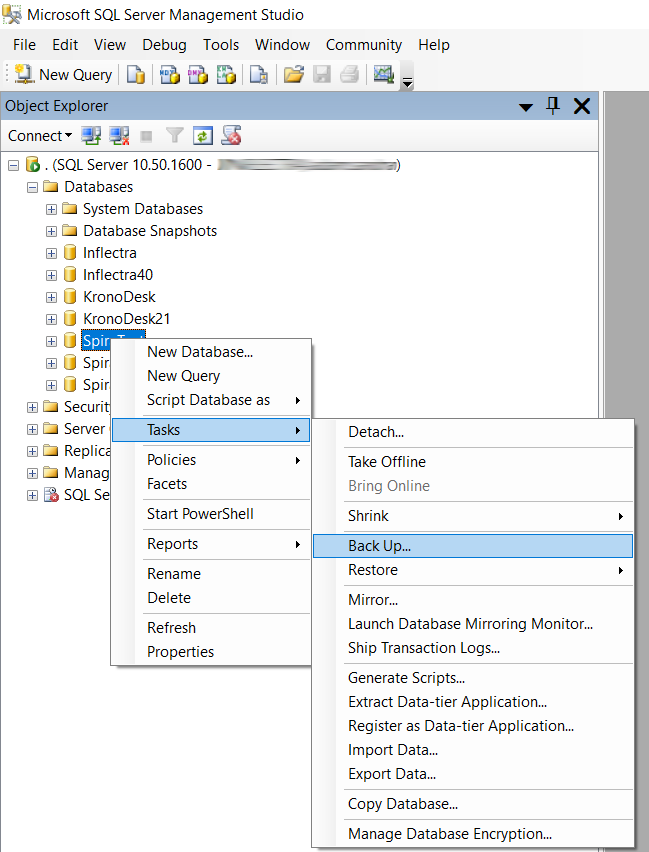Click the Connect Object Explorer icon

click(92, 136)
